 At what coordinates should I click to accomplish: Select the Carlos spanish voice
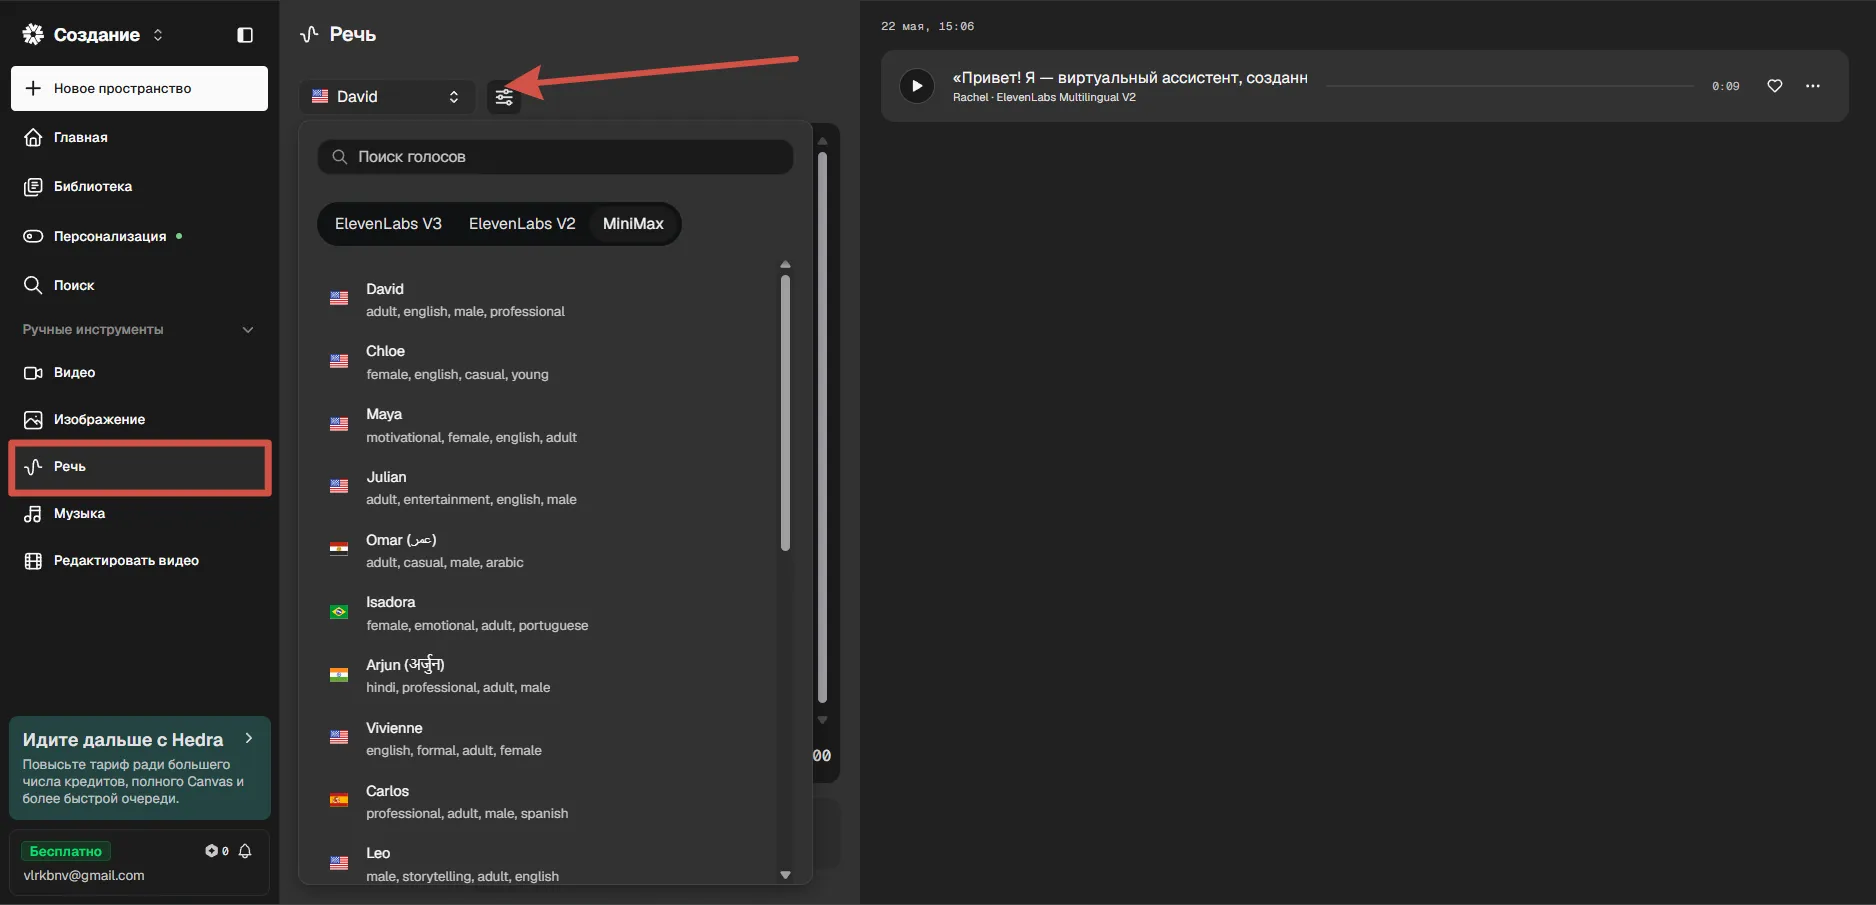pos(545,801)
